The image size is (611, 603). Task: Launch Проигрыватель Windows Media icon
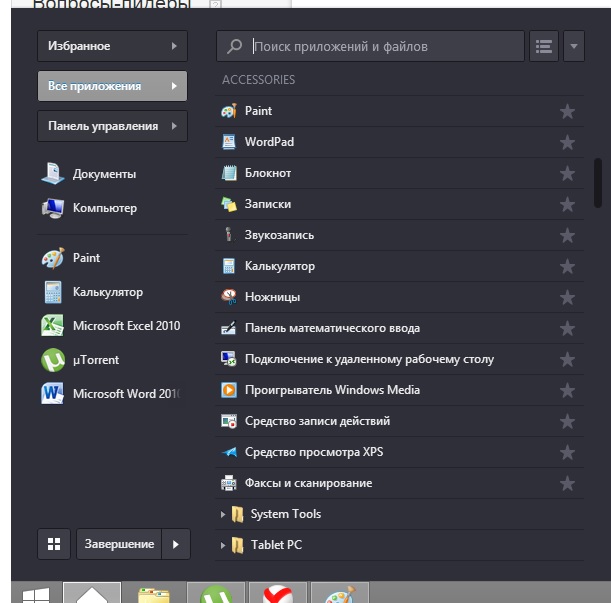229,390
